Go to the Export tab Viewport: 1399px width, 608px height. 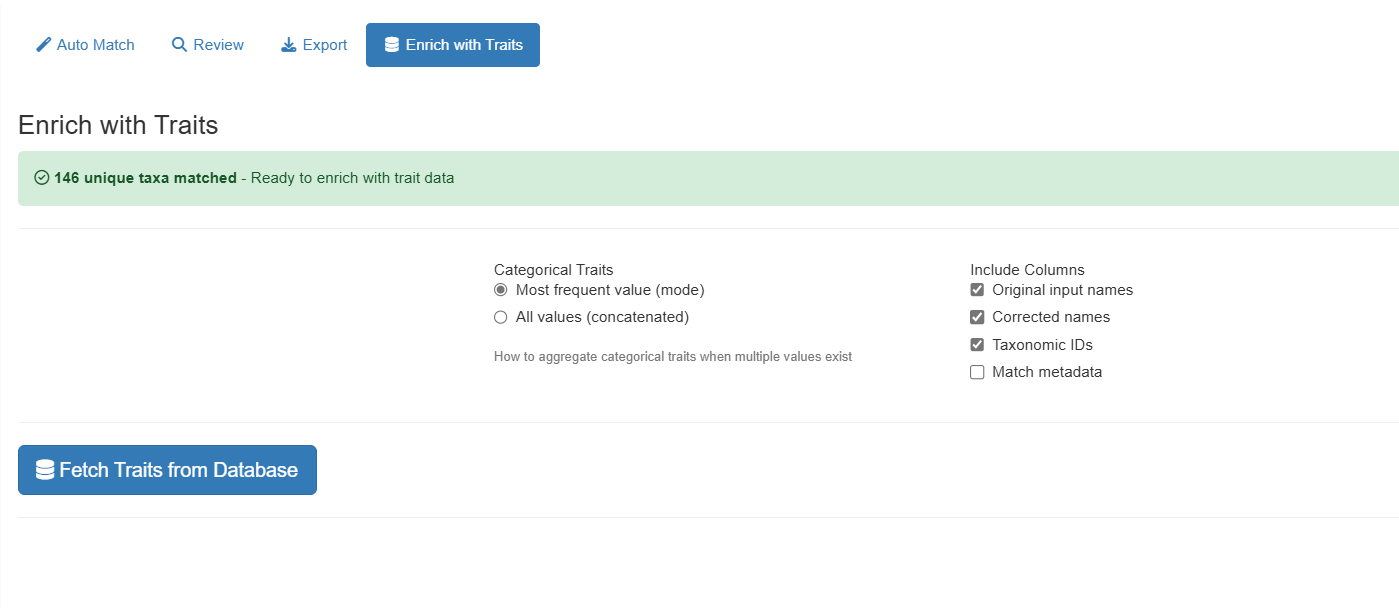[x=314, y=45]
